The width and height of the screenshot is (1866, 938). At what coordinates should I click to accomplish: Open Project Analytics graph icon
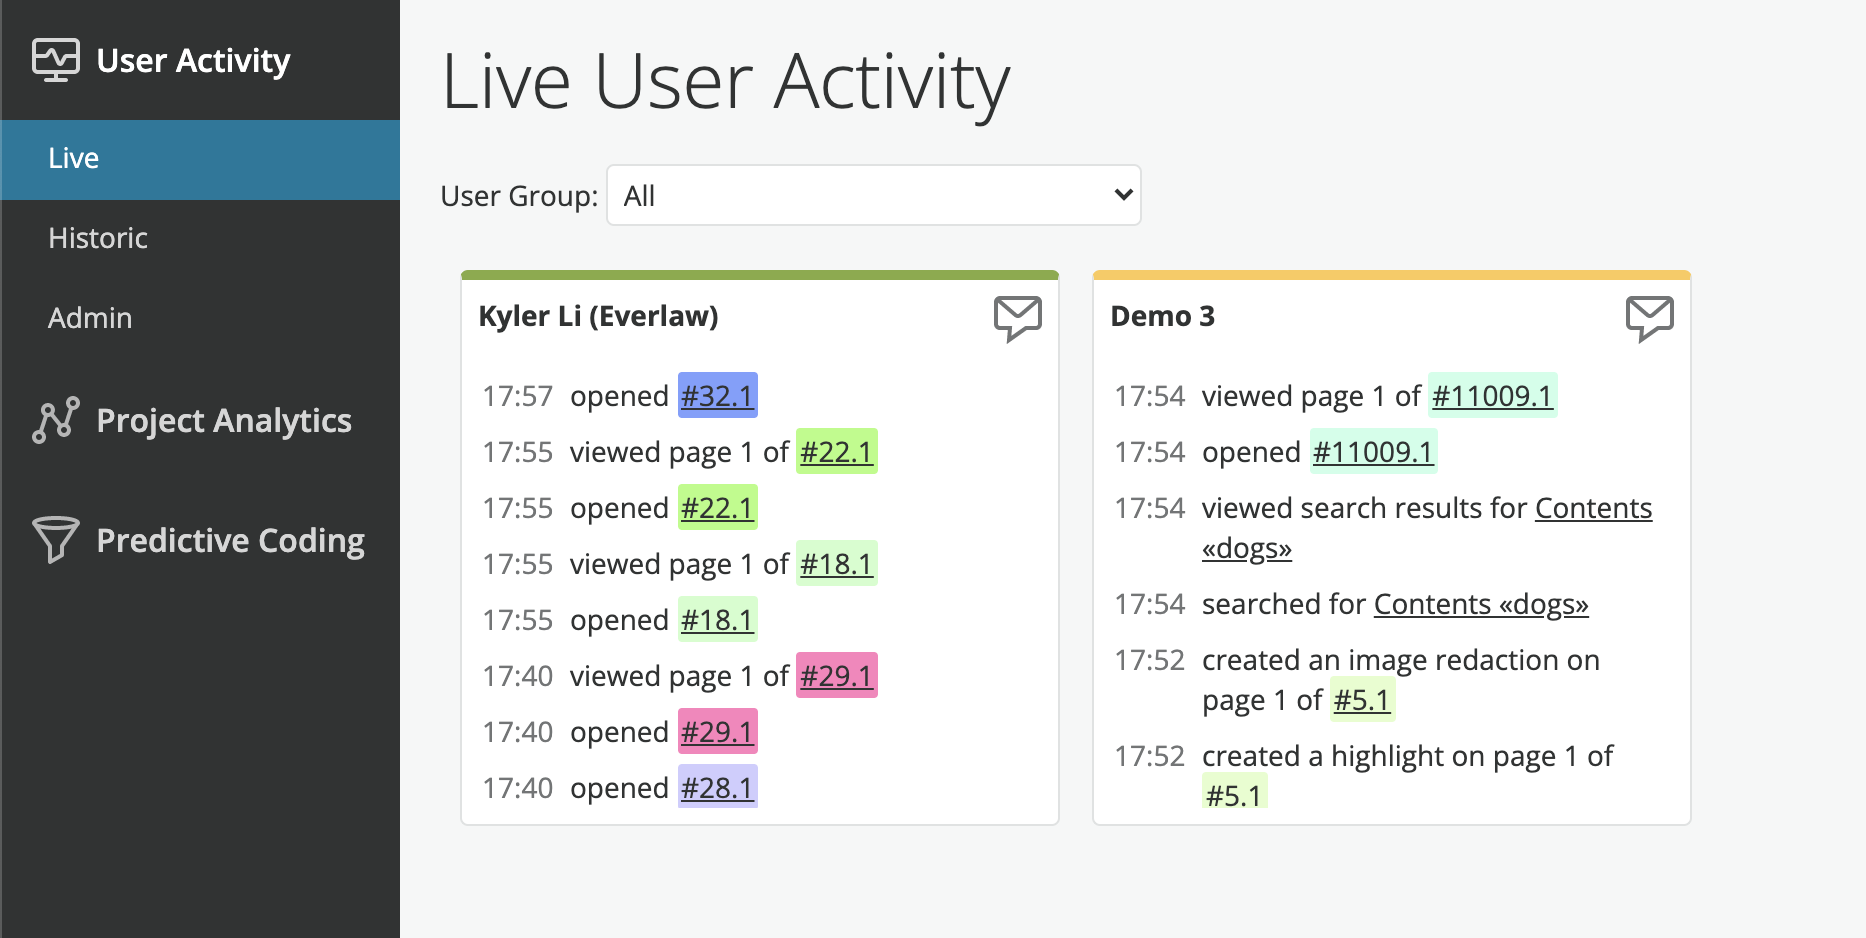[56, 420]
